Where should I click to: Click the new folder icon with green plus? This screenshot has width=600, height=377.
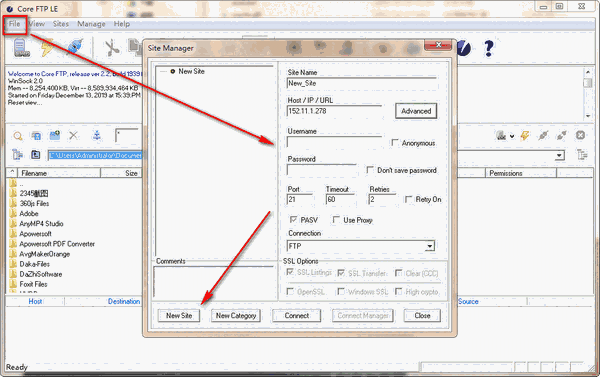coord(55,135)
